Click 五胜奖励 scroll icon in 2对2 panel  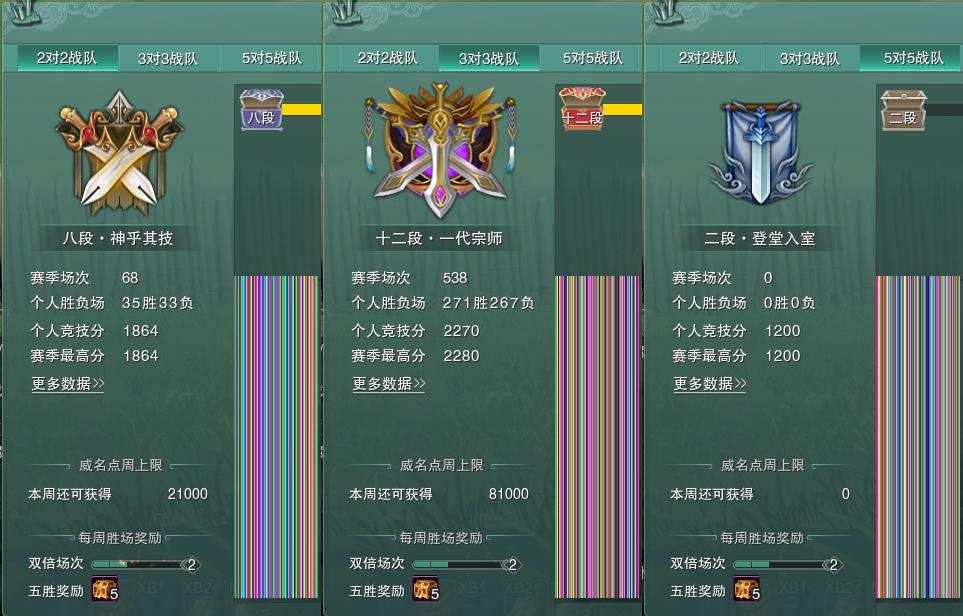coord(104,589)
